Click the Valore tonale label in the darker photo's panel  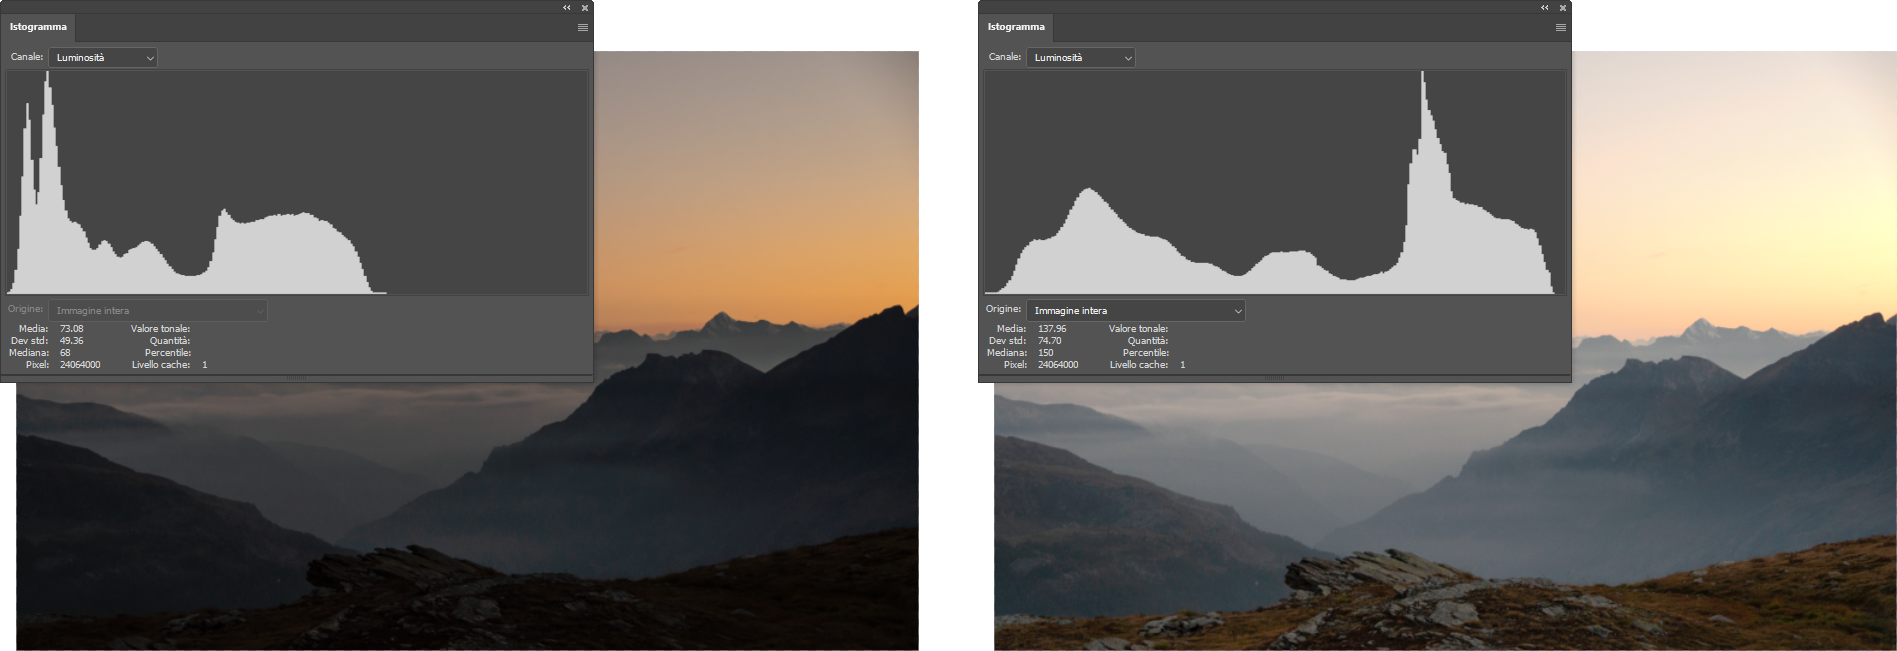(160, 329)
